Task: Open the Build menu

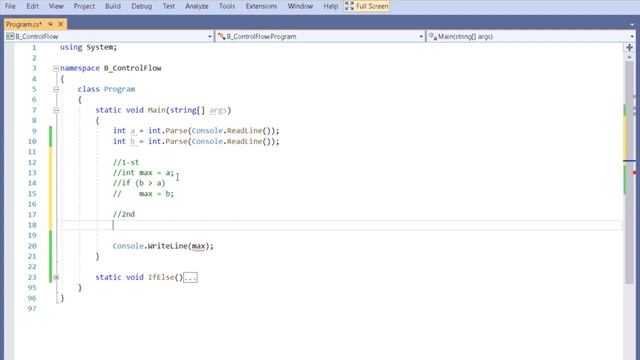Action: click(113, 6)
